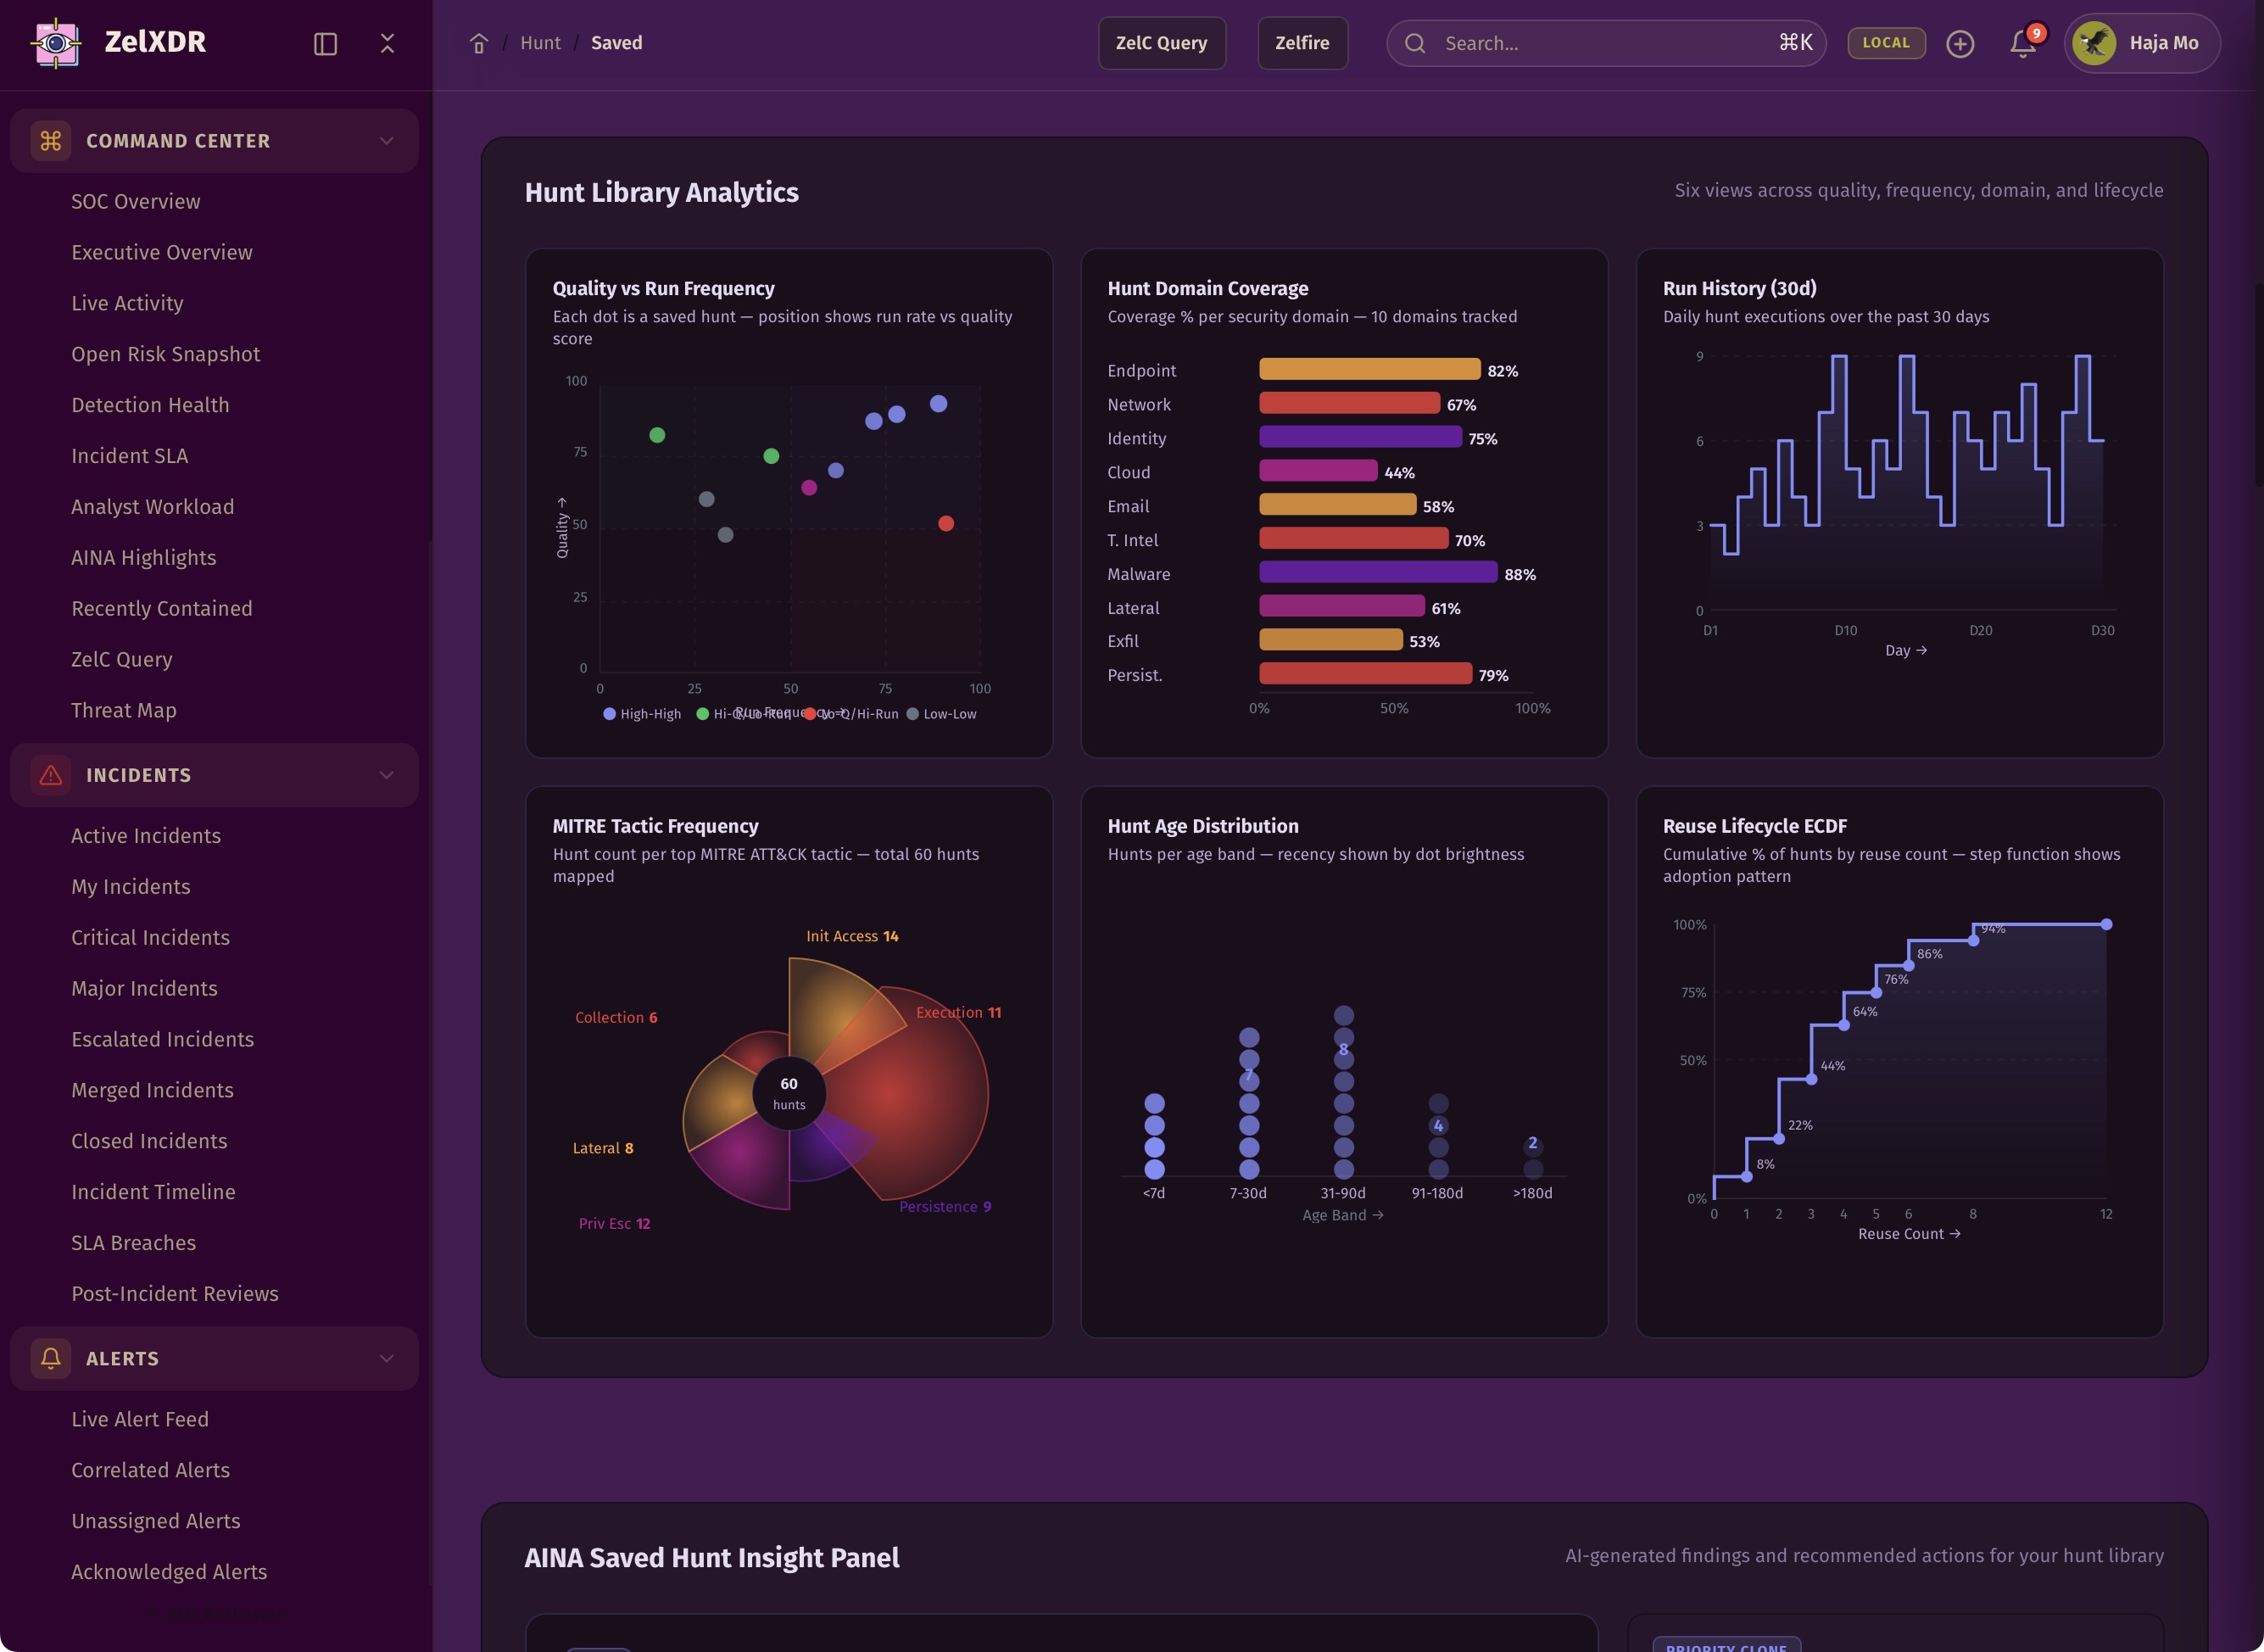The width and height of the screenshot is (2264, 1652).
Task: Collapse the Incidents section chevron
Action: tap(386, 775)
